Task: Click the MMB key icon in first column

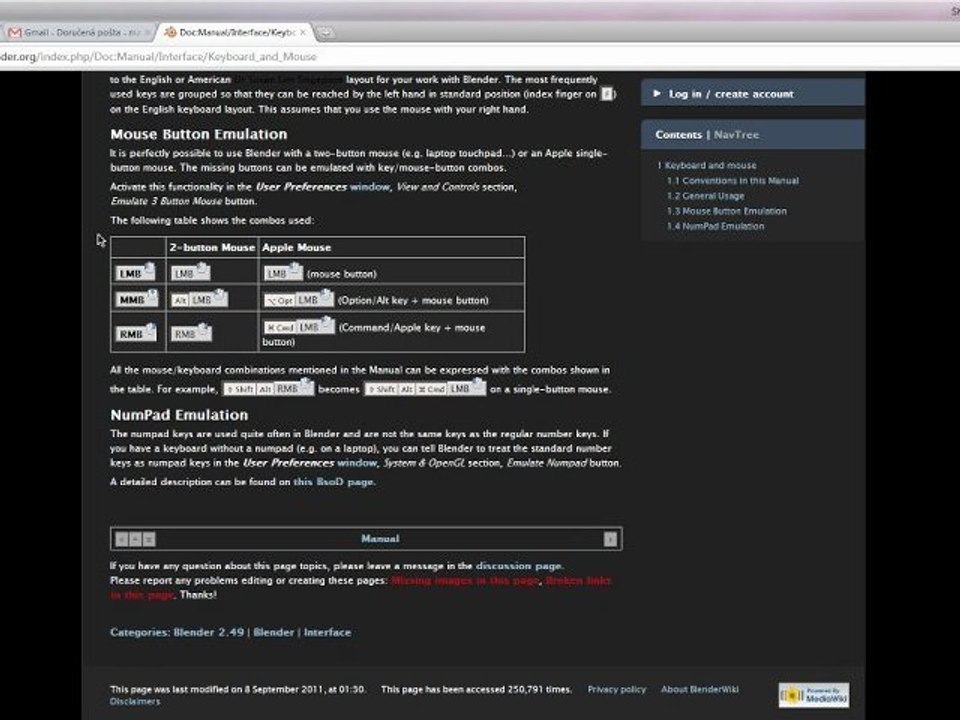Action: tap(137, 299)
